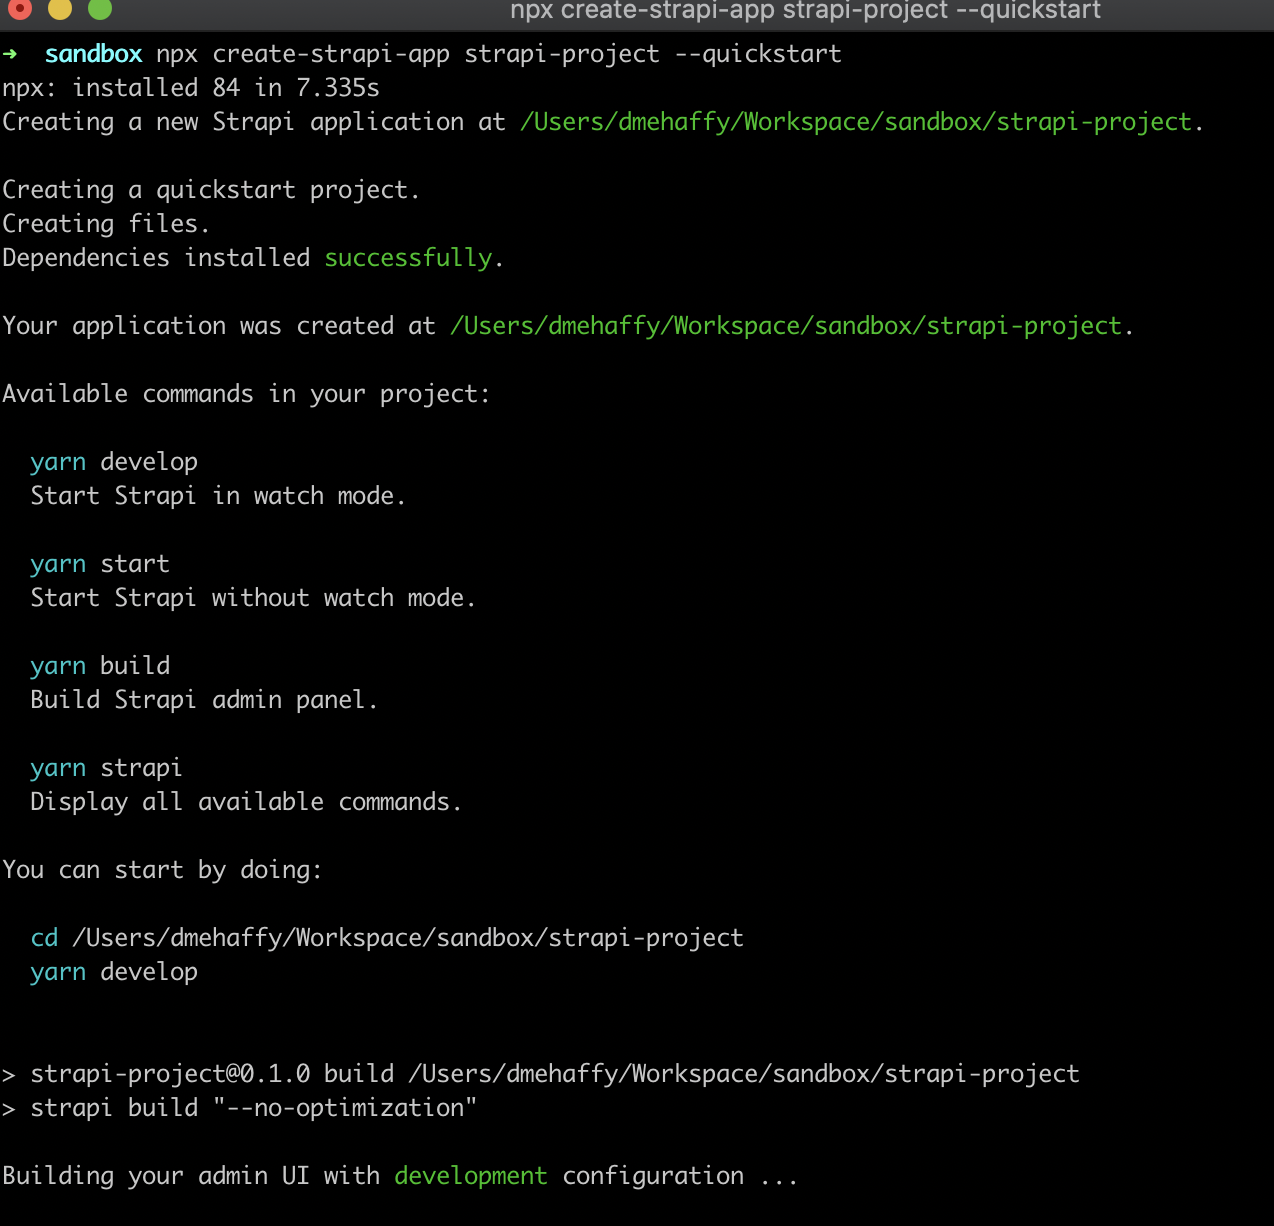Click 'Building your admin UI with' text
Viewport: 1274px width, 1226px height.
click(x=191, y=1176)
